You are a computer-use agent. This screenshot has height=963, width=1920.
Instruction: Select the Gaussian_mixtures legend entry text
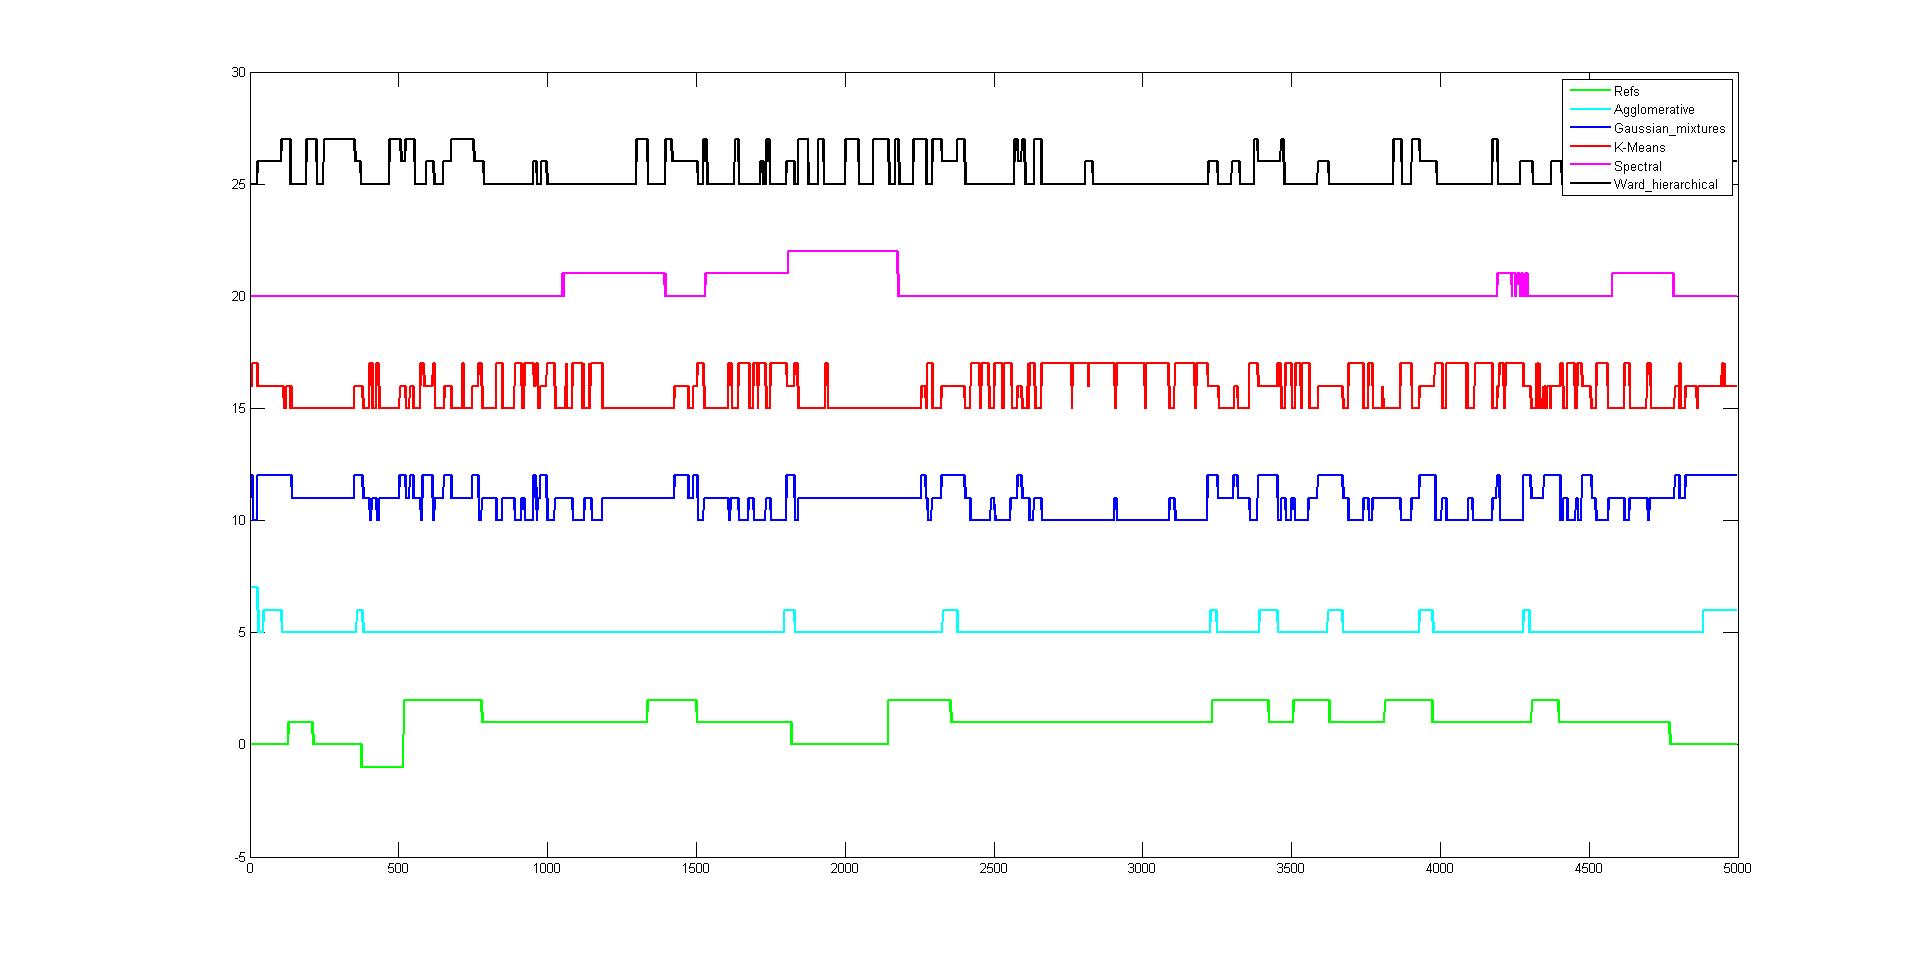[1668, 129]
